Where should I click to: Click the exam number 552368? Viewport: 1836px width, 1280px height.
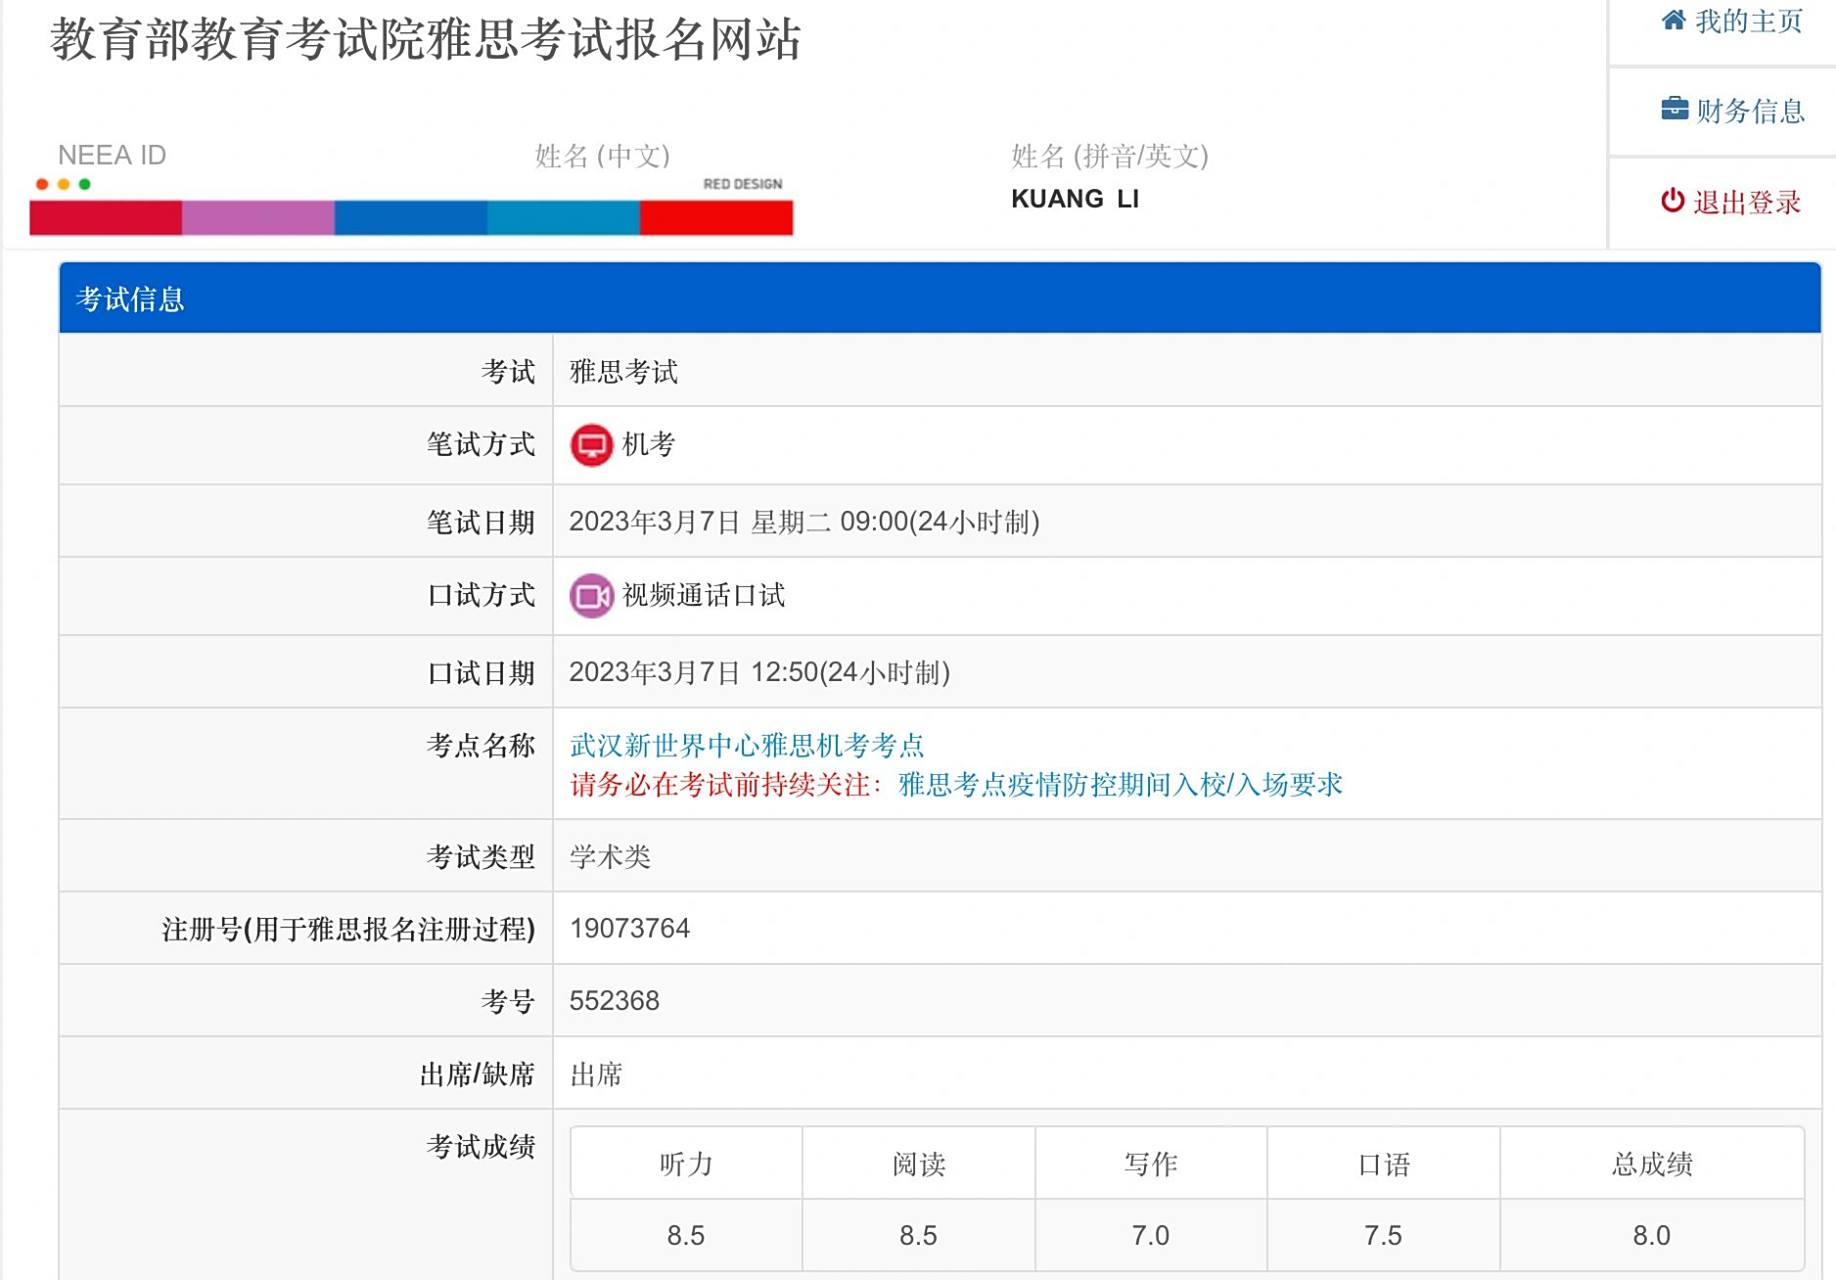click(x=613, y=1000)
